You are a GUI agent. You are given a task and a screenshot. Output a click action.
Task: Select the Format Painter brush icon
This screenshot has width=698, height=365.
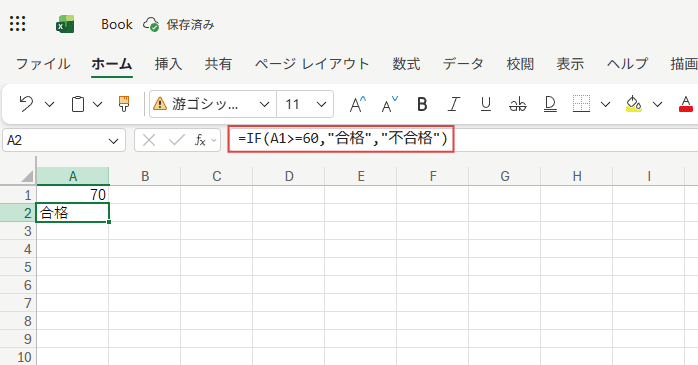click(x=124, y=104)
